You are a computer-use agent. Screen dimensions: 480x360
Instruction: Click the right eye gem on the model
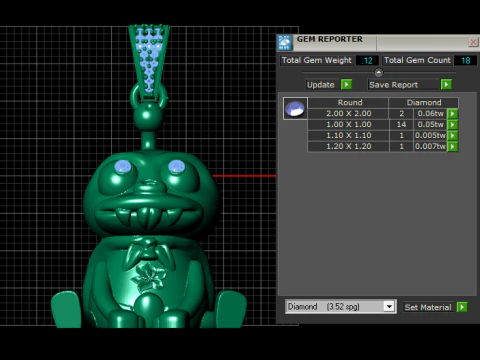tap(176, 167)
